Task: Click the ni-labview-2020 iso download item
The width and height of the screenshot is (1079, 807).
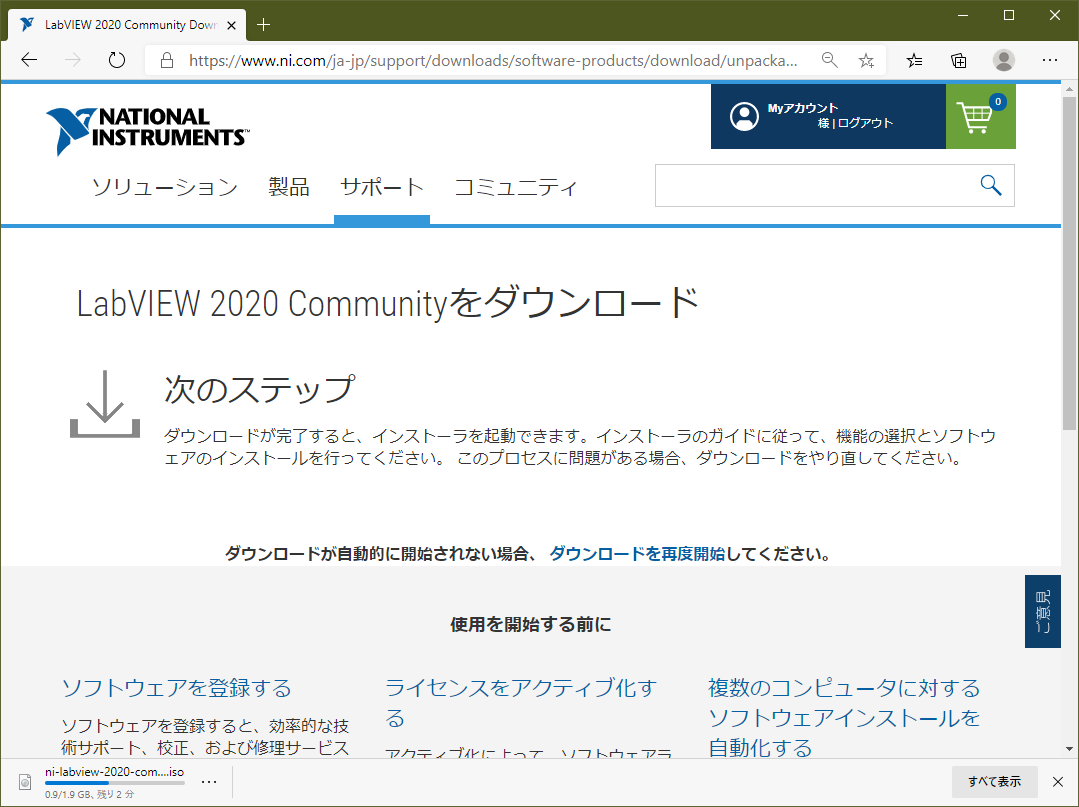Action: 114,772
